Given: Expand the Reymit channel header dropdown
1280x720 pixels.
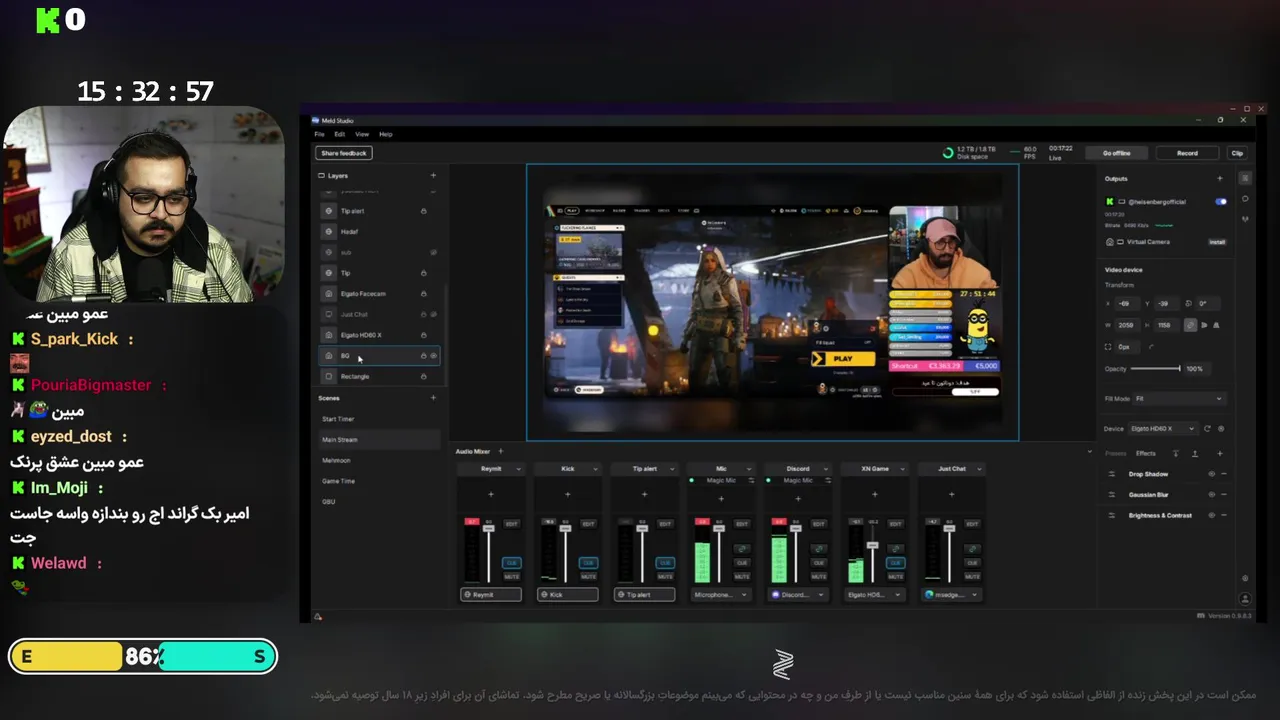Looking at the screenshot, I should pyautogui.click(x=519, y=469).
